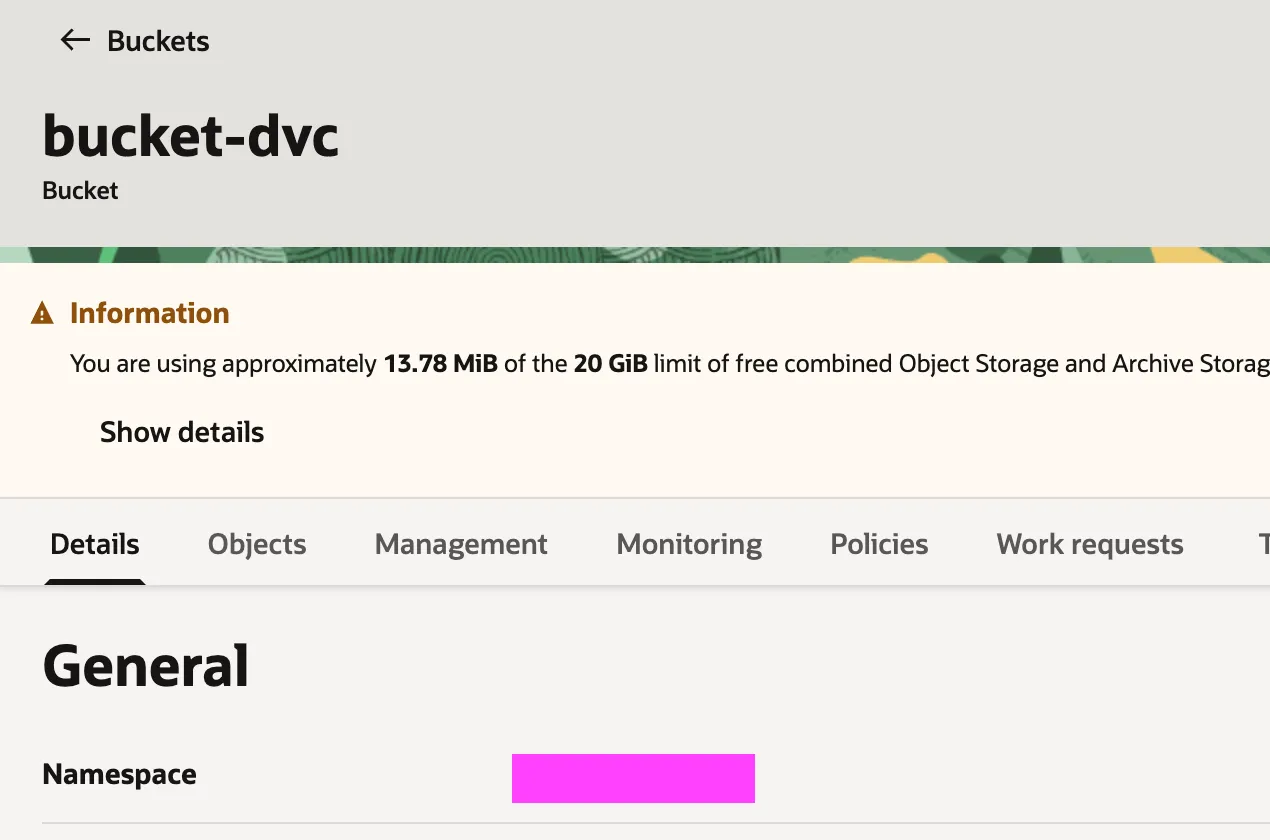The height and width of the screenshot is (840, 1270).
Task: Expand the Show details section
Action: pyautogui.click(x=182, y=432)
